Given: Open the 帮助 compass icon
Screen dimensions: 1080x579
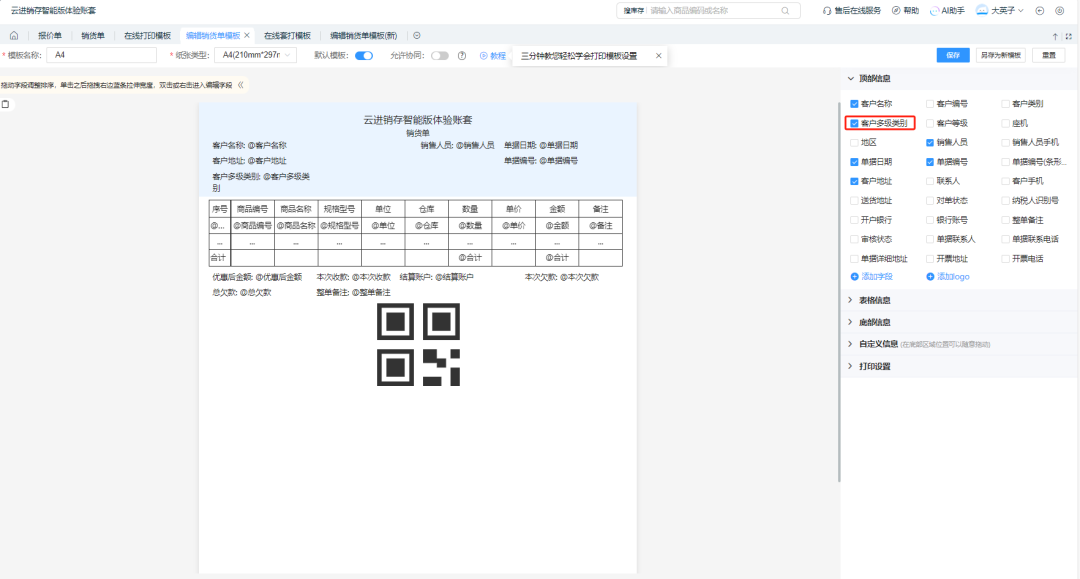Looking at the screenshot, I should 896,10.
